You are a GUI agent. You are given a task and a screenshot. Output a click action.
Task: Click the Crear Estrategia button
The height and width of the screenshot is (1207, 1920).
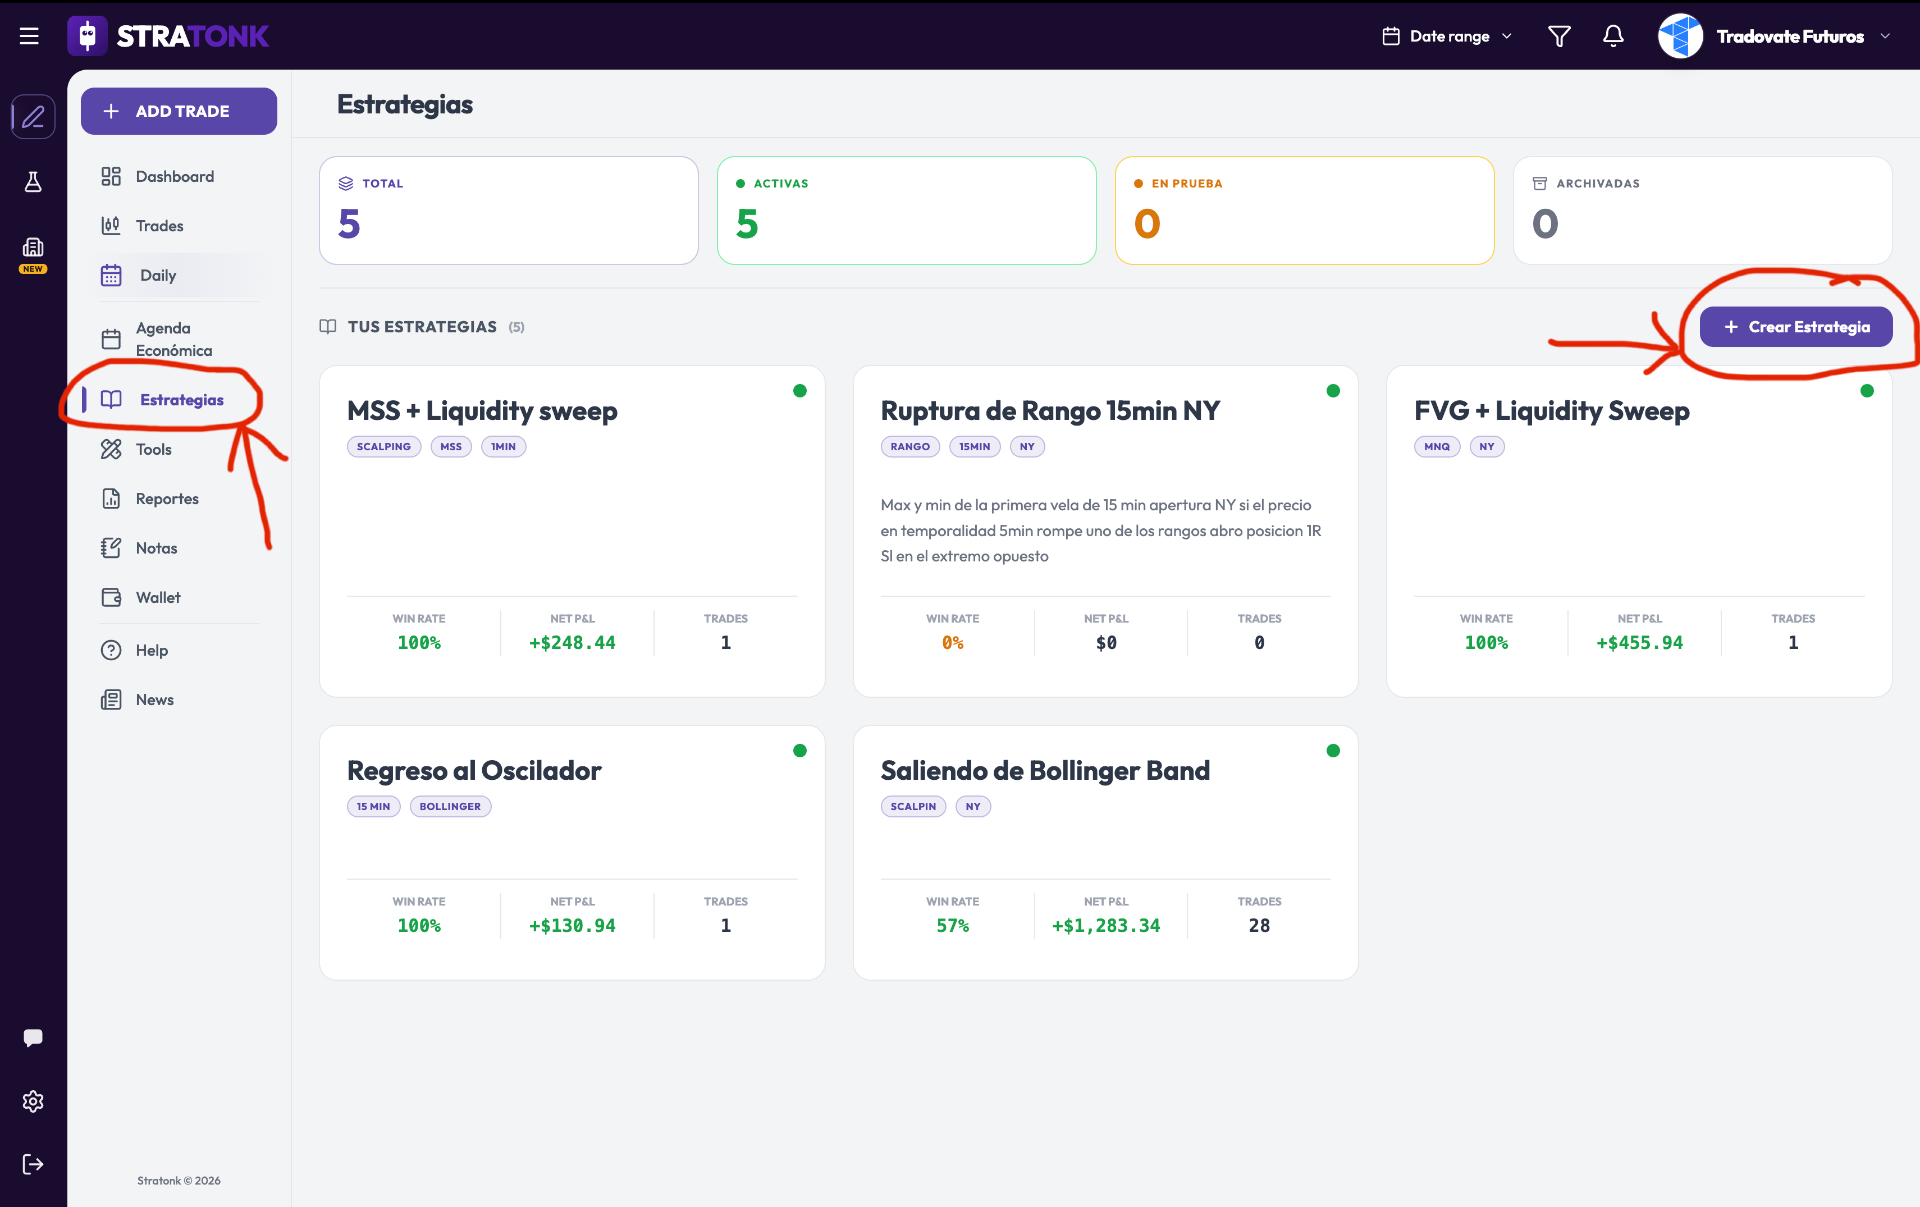[x=1796, y=327]
